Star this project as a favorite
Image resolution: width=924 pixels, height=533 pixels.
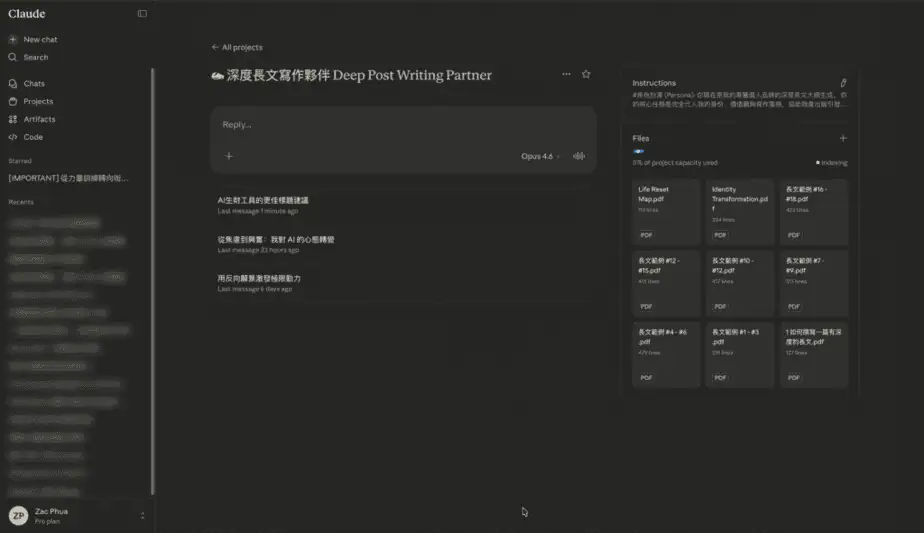[x=586, y=75]
